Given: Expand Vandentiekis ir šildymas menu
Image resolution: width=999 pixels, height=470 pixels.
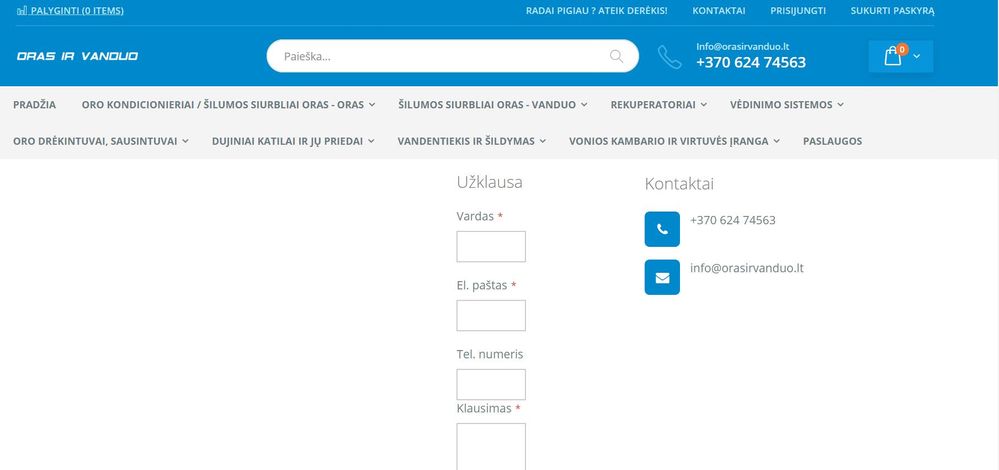Looking at the screenshot, I should click(471, 141).
